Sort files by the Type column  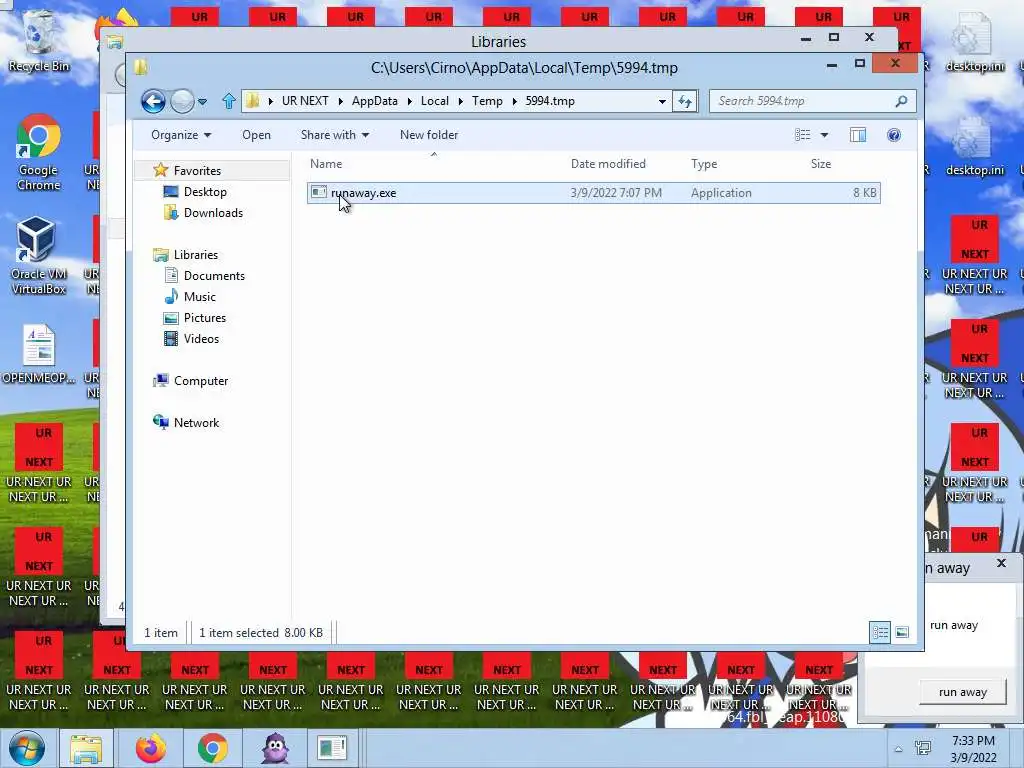[704, 164]
